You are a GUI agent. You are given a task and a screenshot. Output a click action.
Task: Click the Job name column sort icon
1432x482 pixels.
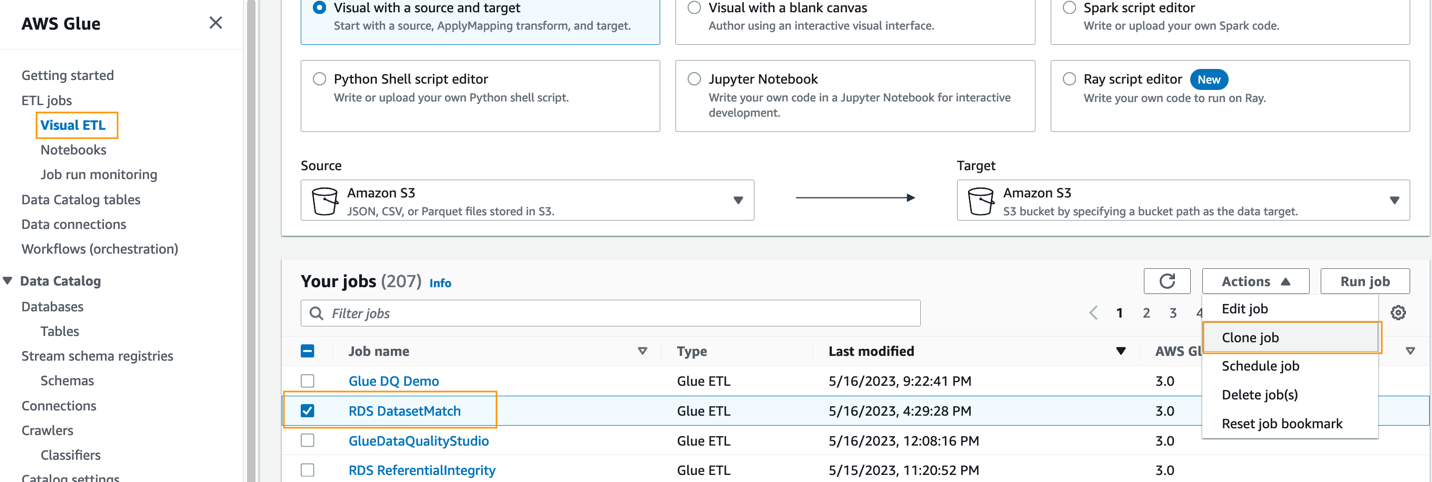tap(642, 351)
